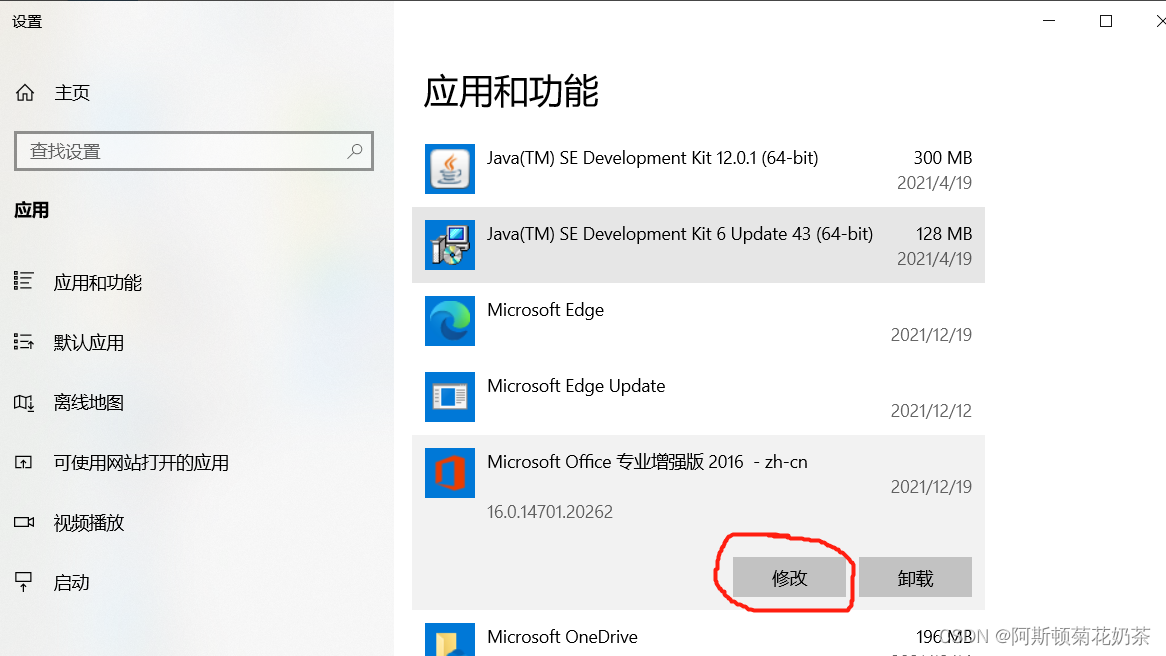Click the 300 MB size value
Viewport: 1166px width, 656px height.
[942, 158]
